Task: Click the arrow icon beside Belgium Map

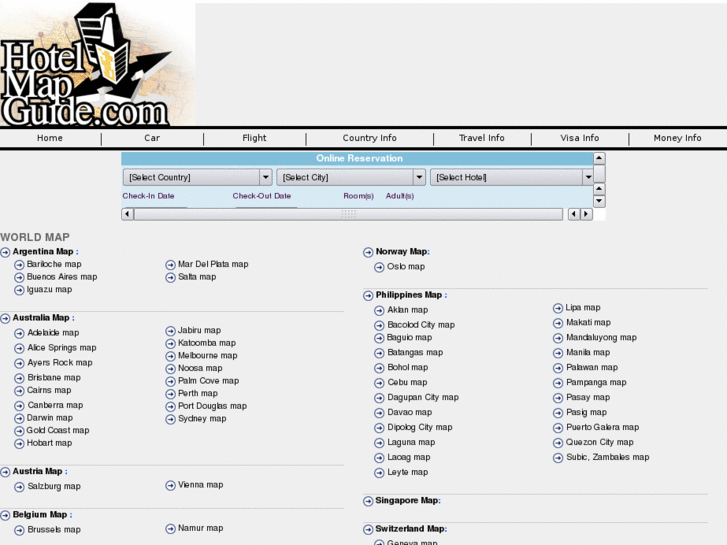Action: coord(5,515)
